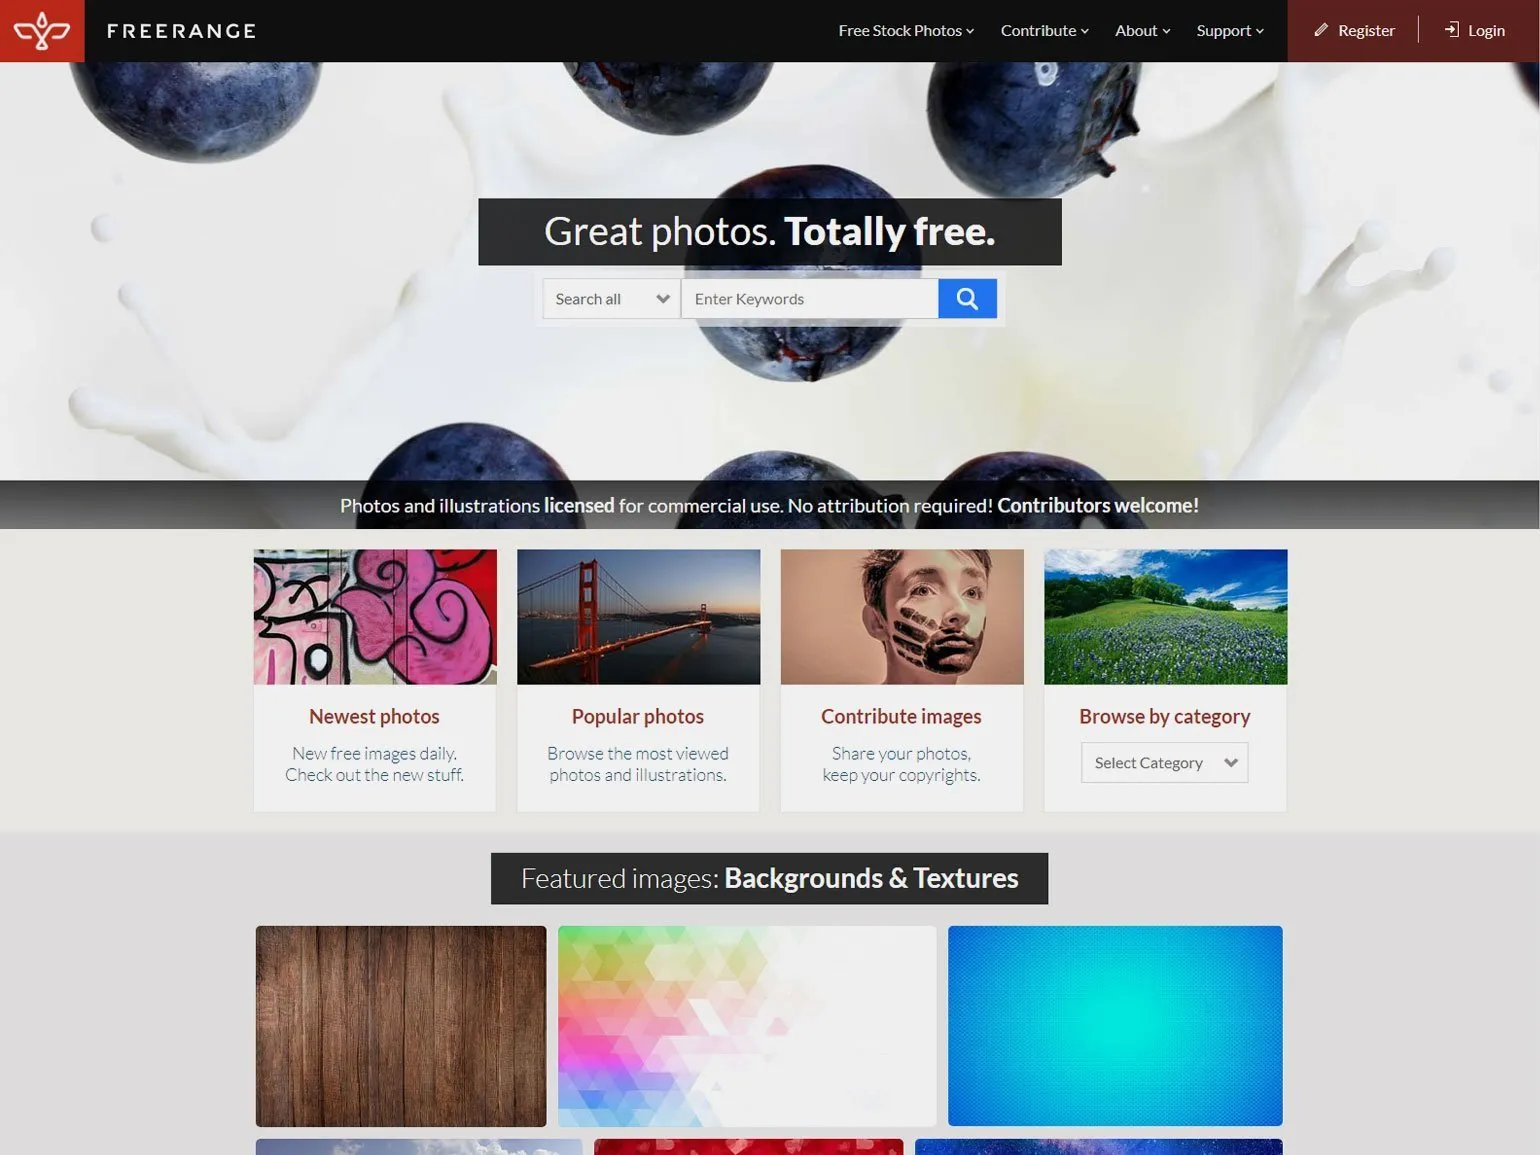Open the colorful hexagon pattern image

click(x=747, y=1026)
